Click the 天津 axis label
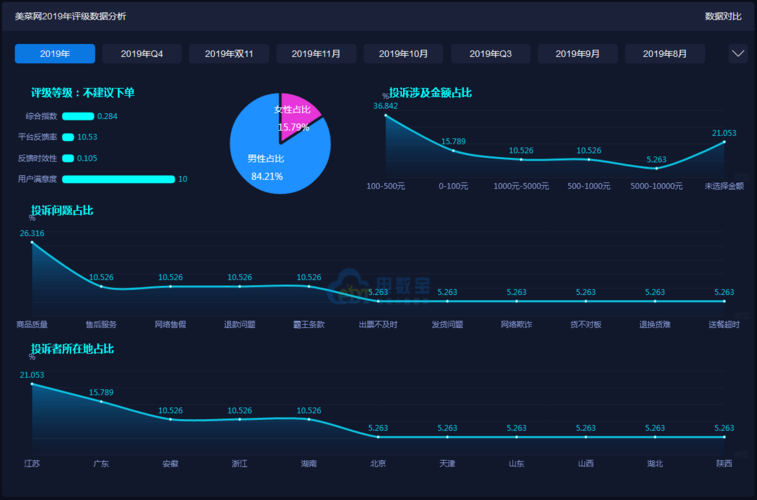This screenshot has height=500, width=757. pyautogui.click(x=447, y=464)
